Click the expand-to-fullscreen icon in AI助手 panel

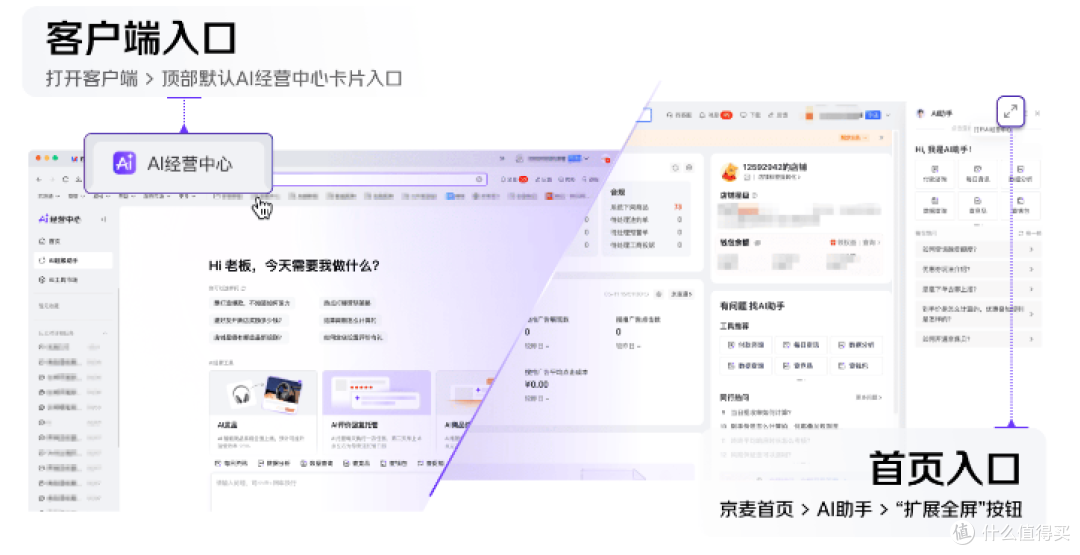click(1010, 111)
